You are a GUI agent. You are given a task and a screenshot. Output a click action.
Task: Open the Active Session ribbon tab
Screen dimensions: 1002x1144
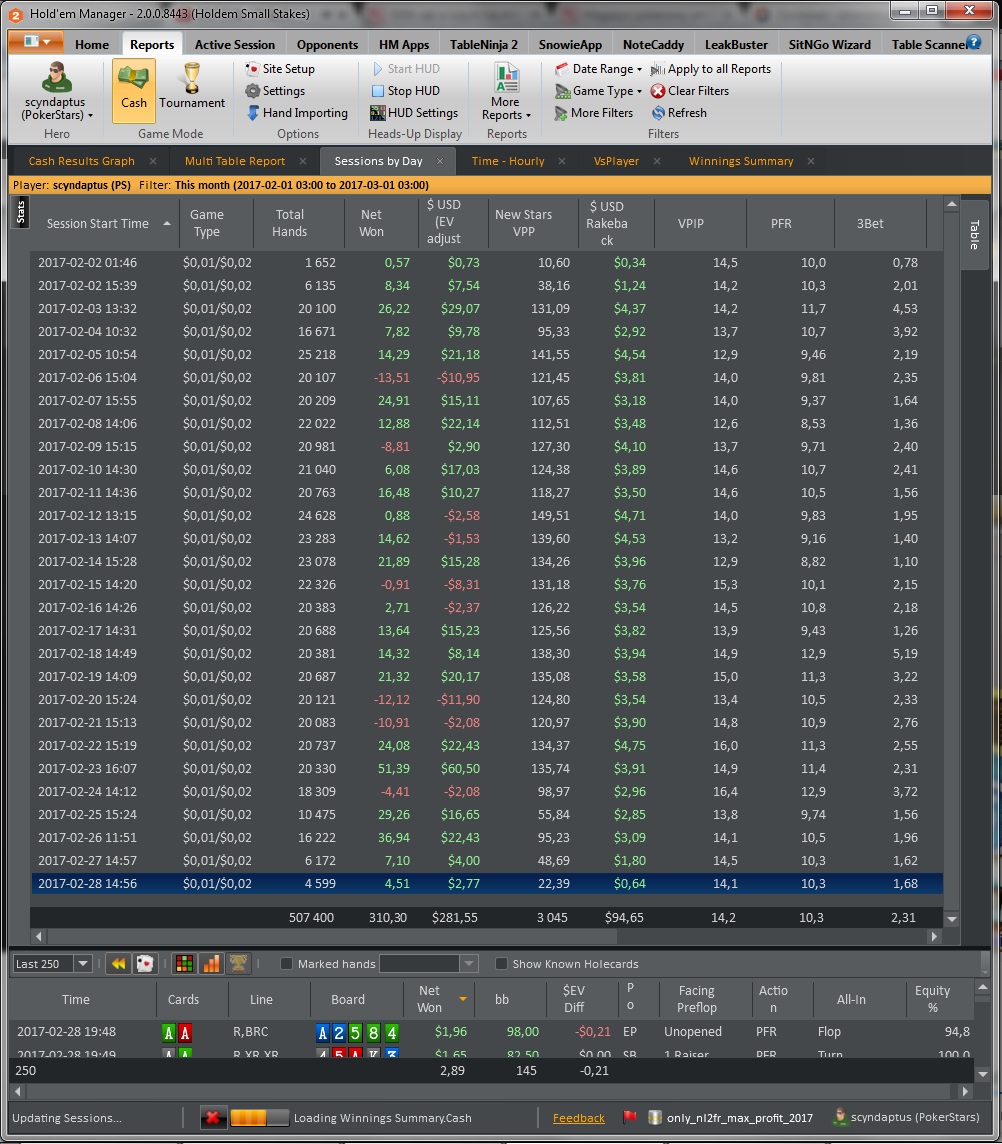pyautogui.click(x=235, y=45)
